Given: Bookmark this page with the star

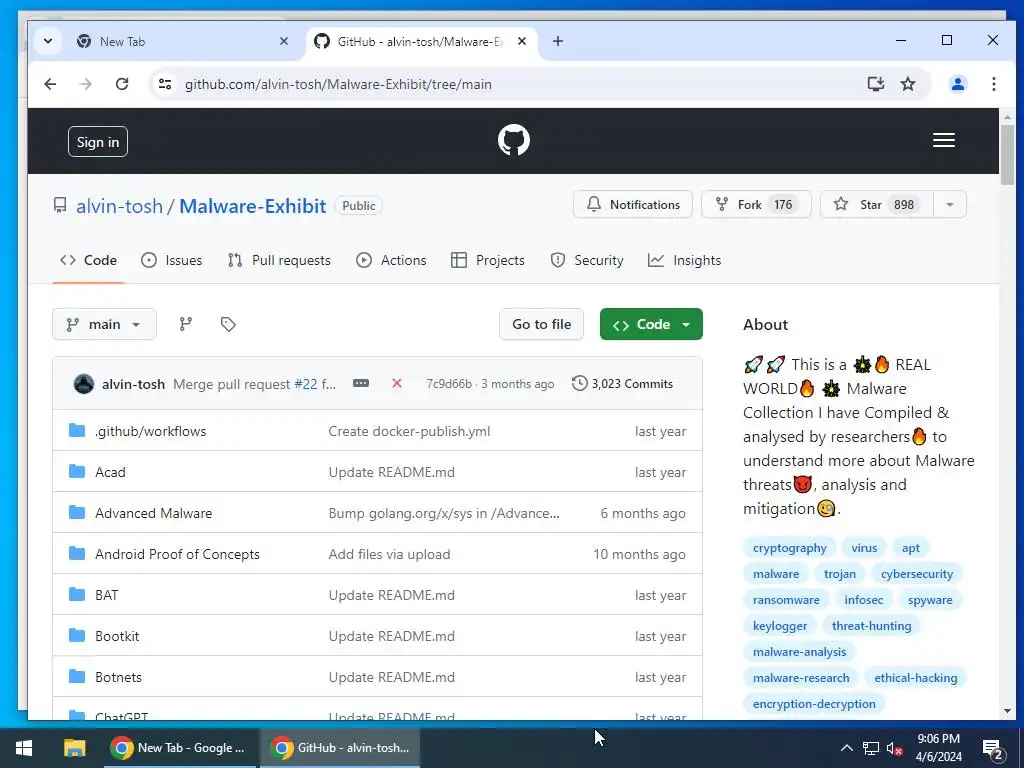Looking at the screenshot, I should click(908, 84).
